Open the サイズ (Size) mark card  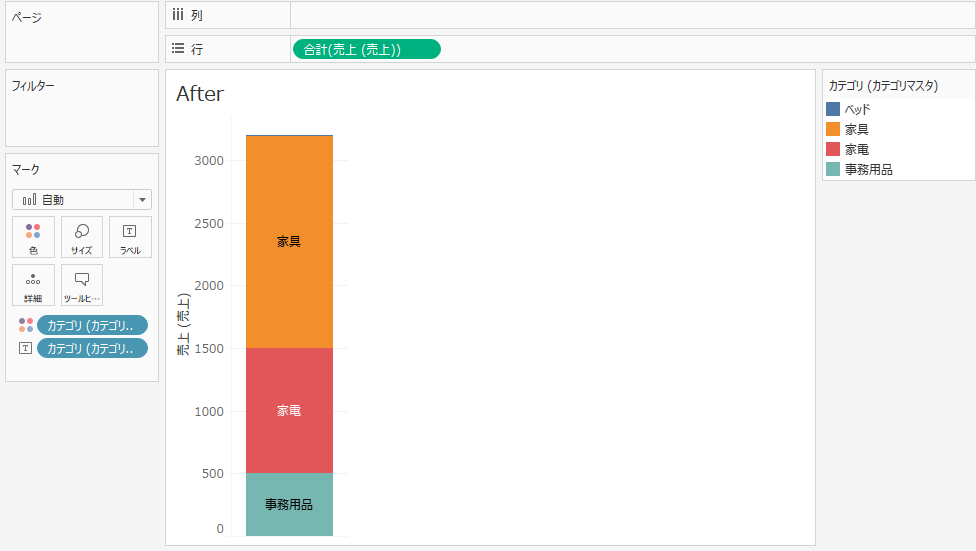click(82, 237)
